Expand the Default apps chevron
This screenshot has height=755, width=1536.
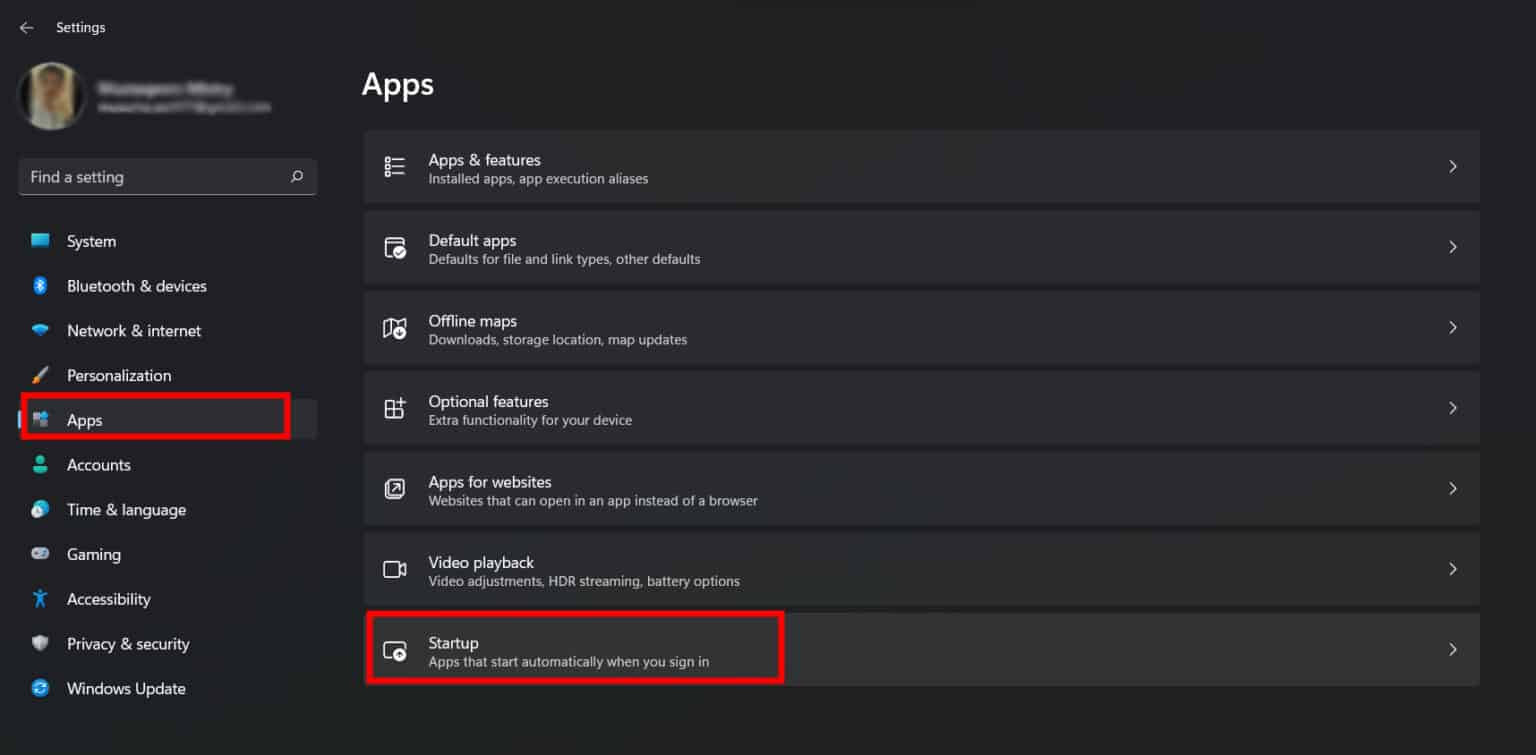[x=1453, y=247]
